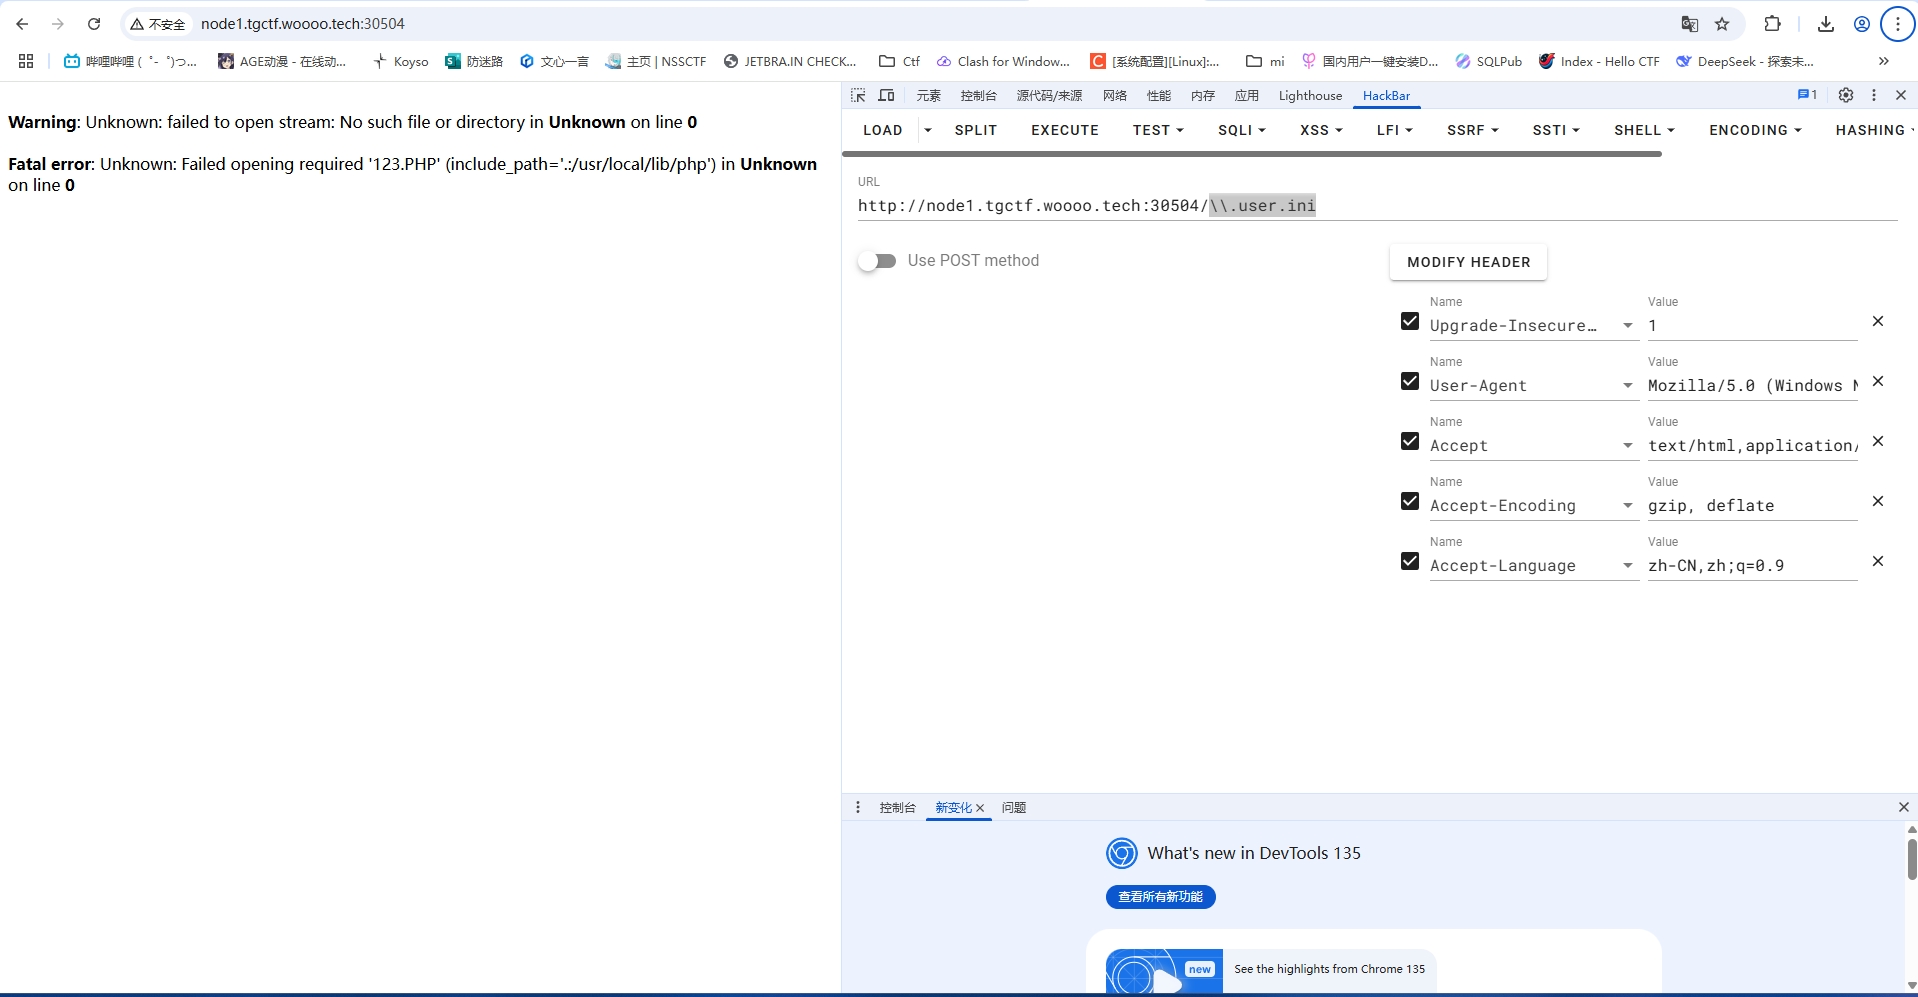Switch to the 问题 drawer tab
The height and width of the screenshot is (997, 1918).
point(1014,807)
